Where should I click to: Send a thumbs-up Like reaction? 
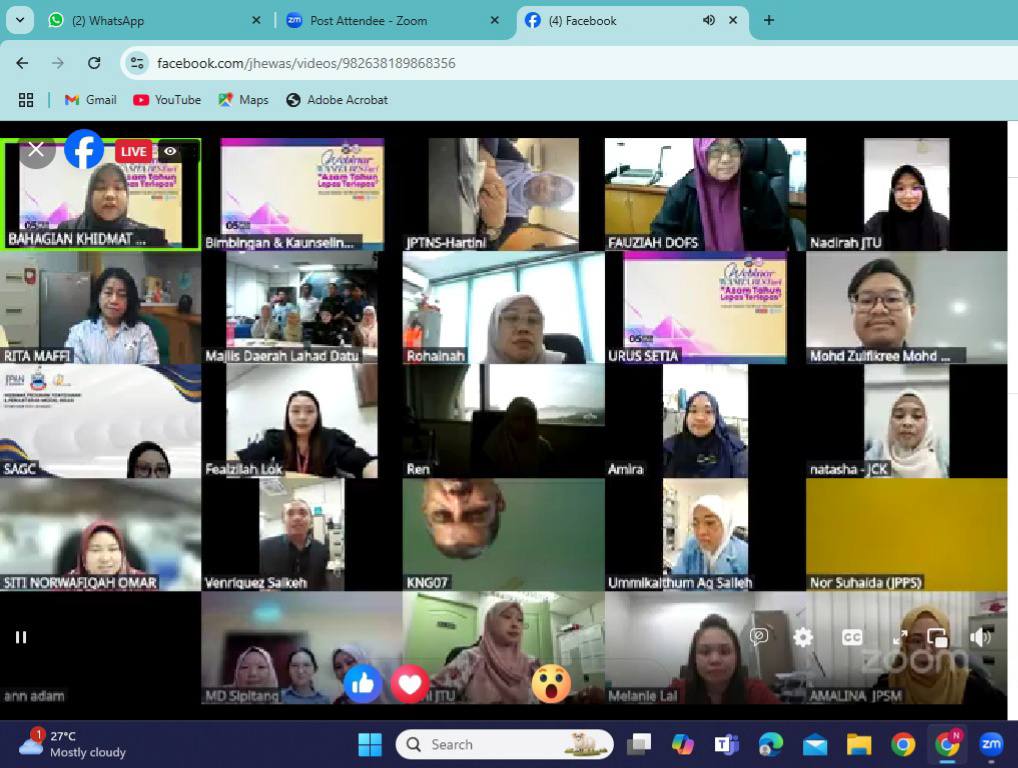pos(363,683)
